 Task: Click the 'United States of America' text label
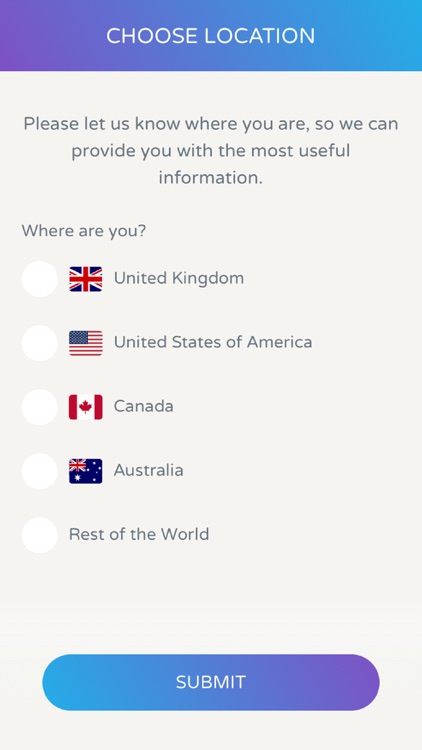click(213, 342)
